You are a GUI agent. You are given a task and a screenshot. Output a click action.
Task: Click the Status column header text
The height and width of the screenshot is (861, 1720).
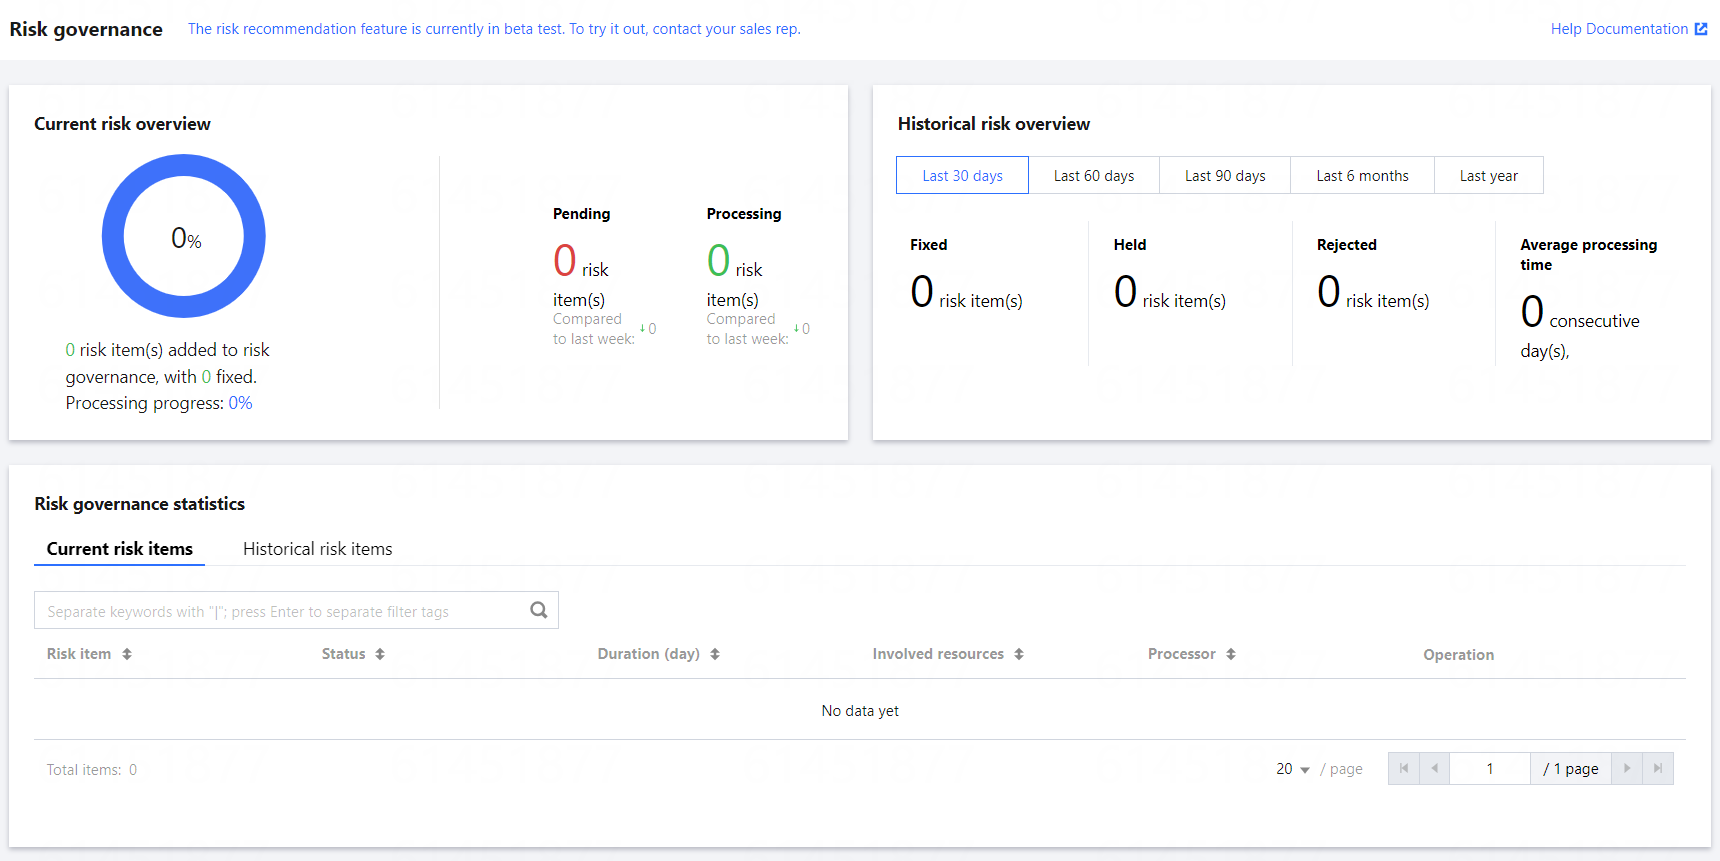coord(343,654)
